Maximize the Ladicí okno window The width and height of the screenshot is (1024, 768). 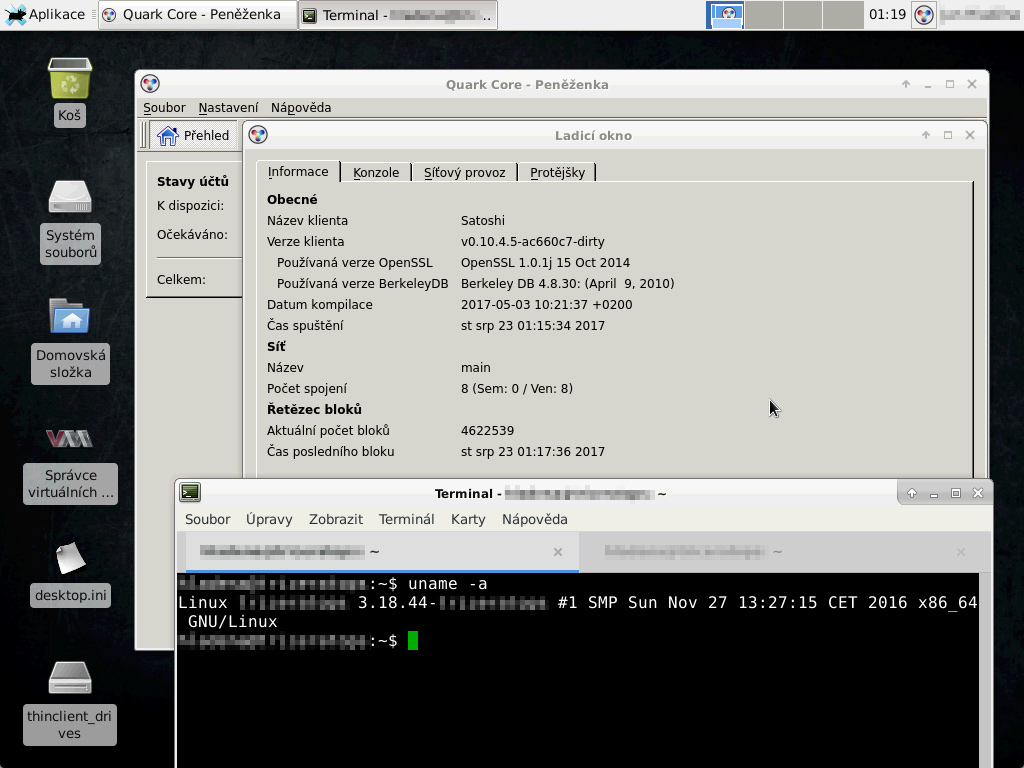coord(948,135)
